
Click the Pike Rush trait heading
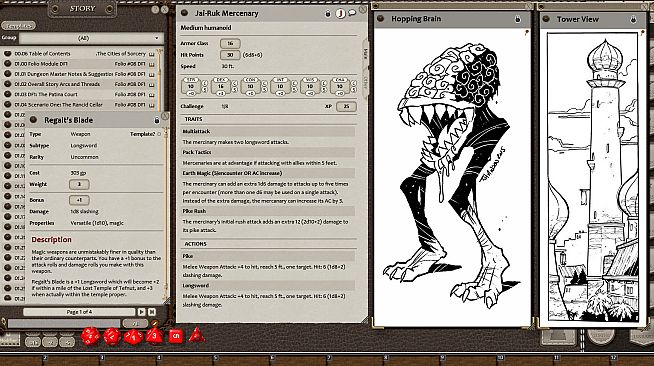pyautogui.click(x=269, y=211)
